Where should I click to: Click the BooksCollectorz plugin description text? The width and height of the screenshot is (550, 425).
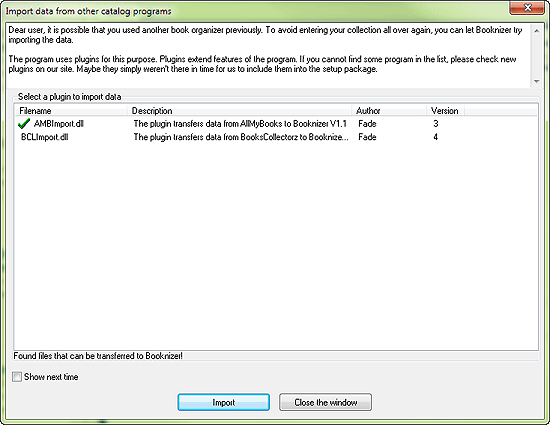coord(241,137)
